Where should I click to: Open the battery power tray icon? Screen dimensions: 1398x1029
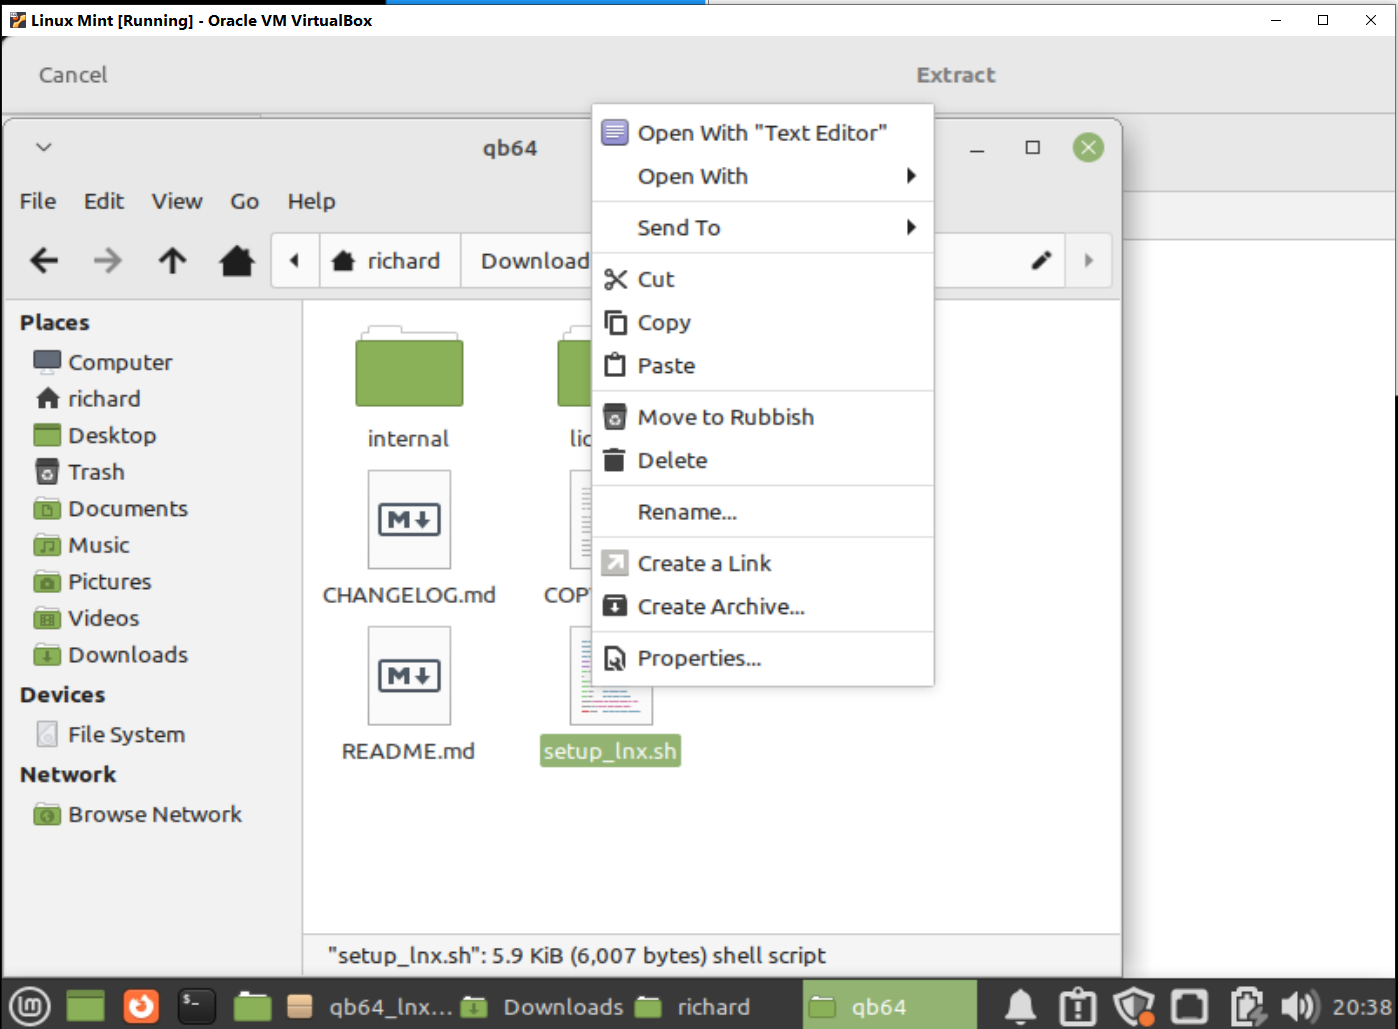pyautogui.click(x=1246, y=1006)
